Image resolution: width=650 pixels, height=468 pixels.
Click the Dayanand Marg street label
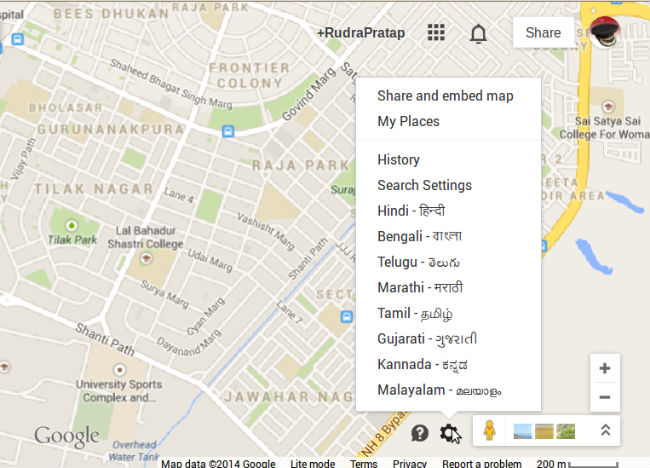pyautogui.click(x=189, y=343)
